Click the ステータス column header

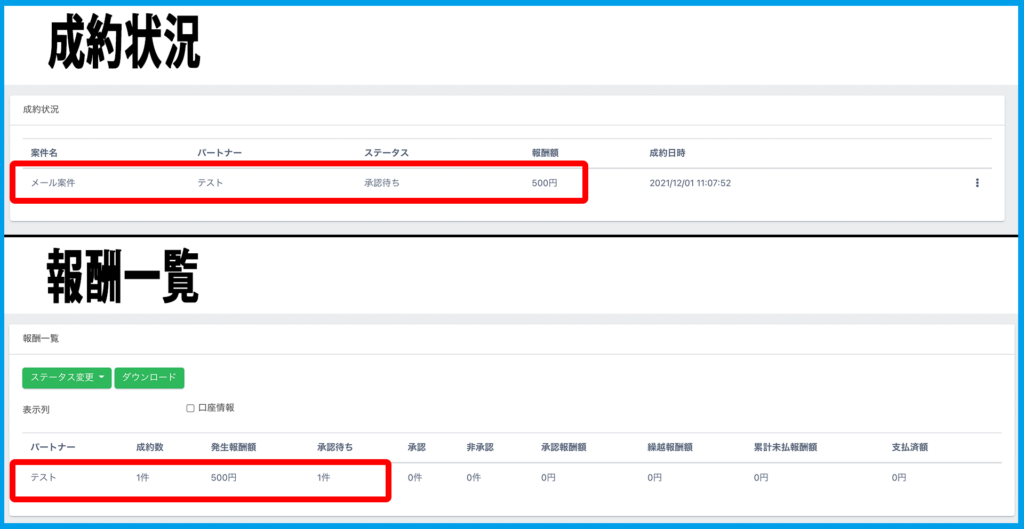click(x=386, y=153)
